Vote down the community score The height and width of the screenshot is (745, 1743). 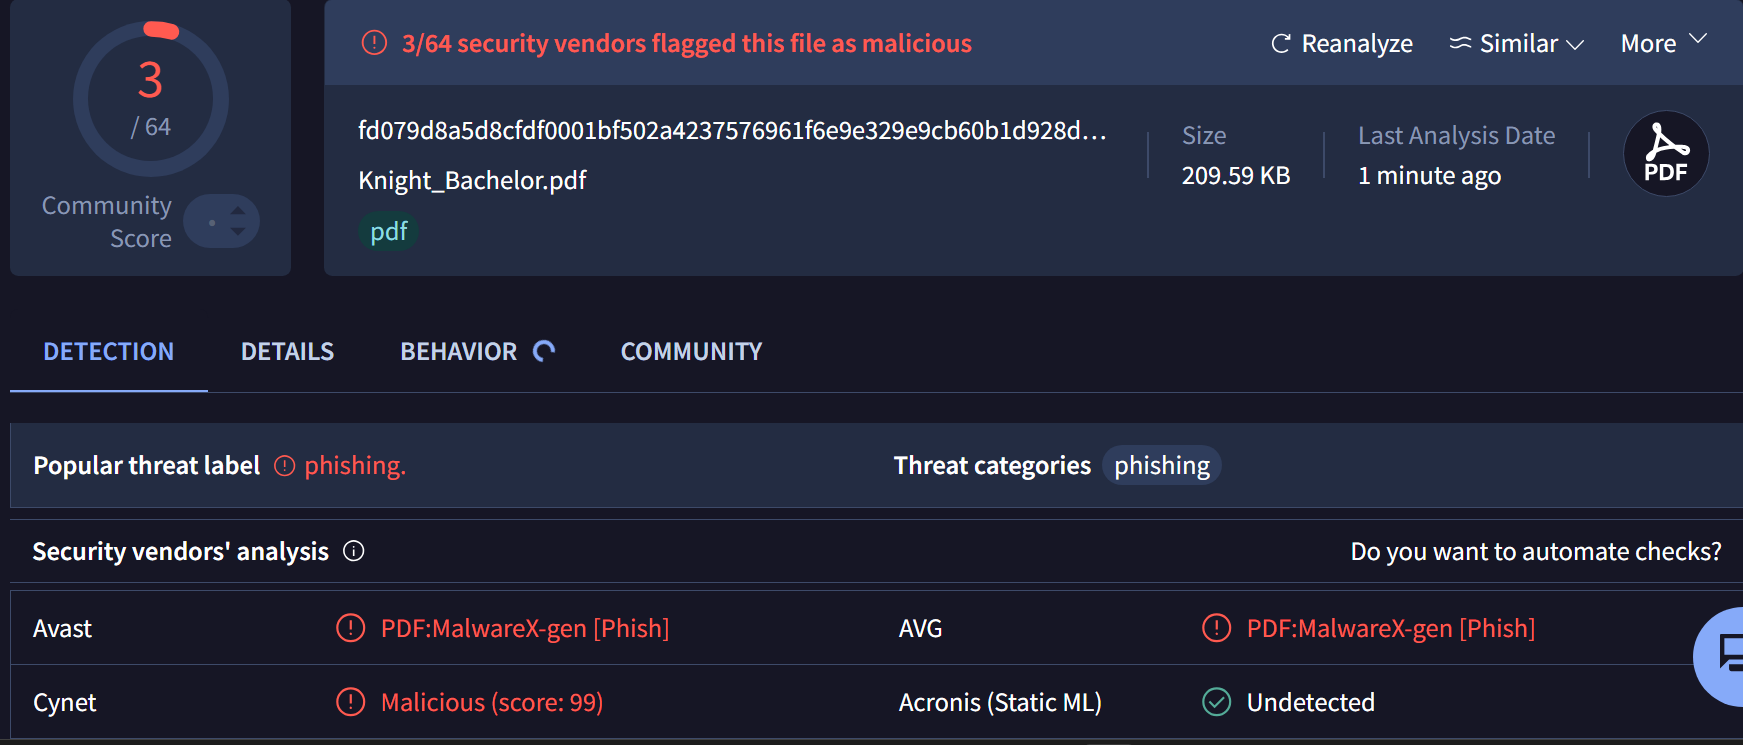(x=238, y=232)
